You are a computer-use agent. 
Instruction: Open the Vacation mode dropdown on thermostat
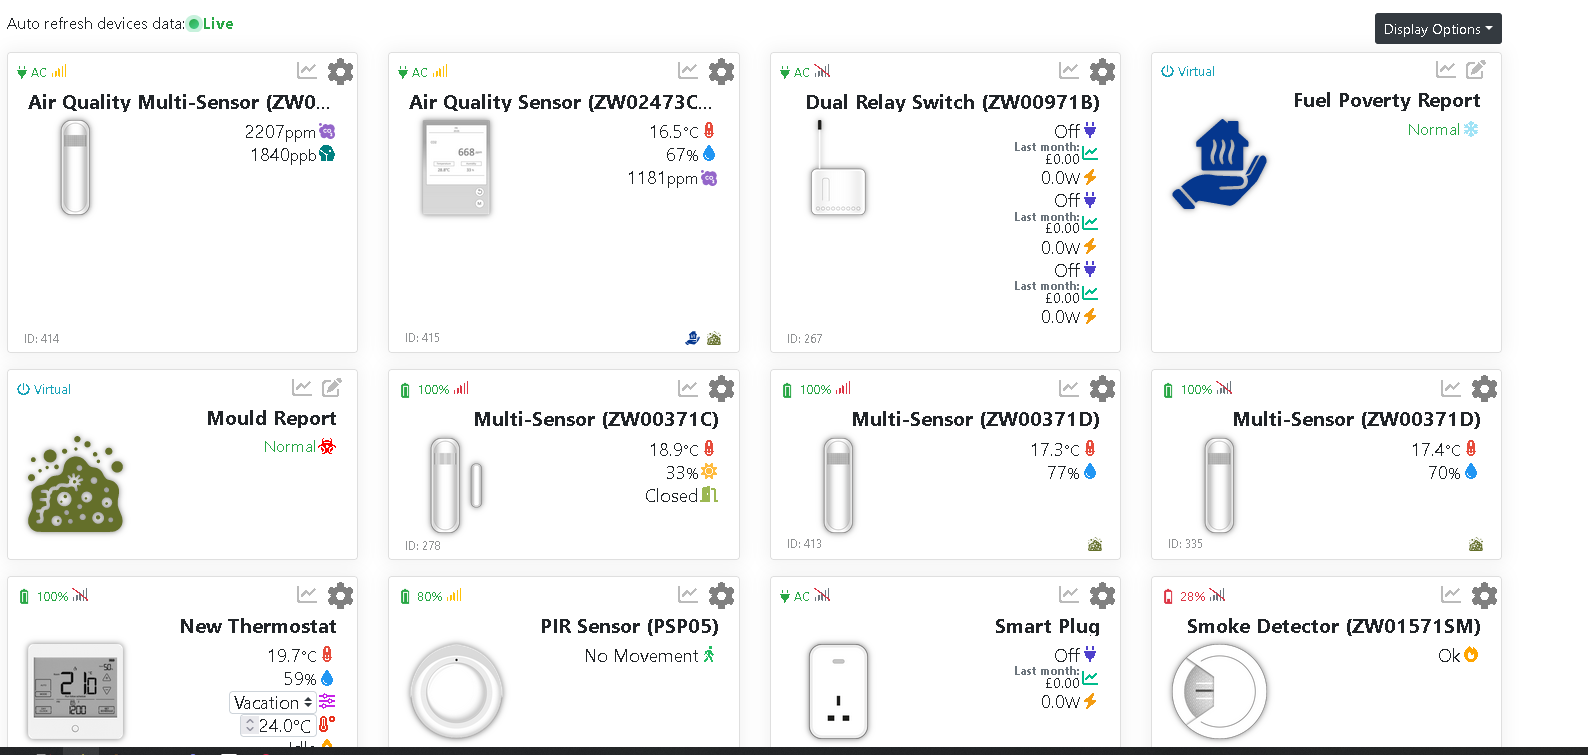point(273,703)
